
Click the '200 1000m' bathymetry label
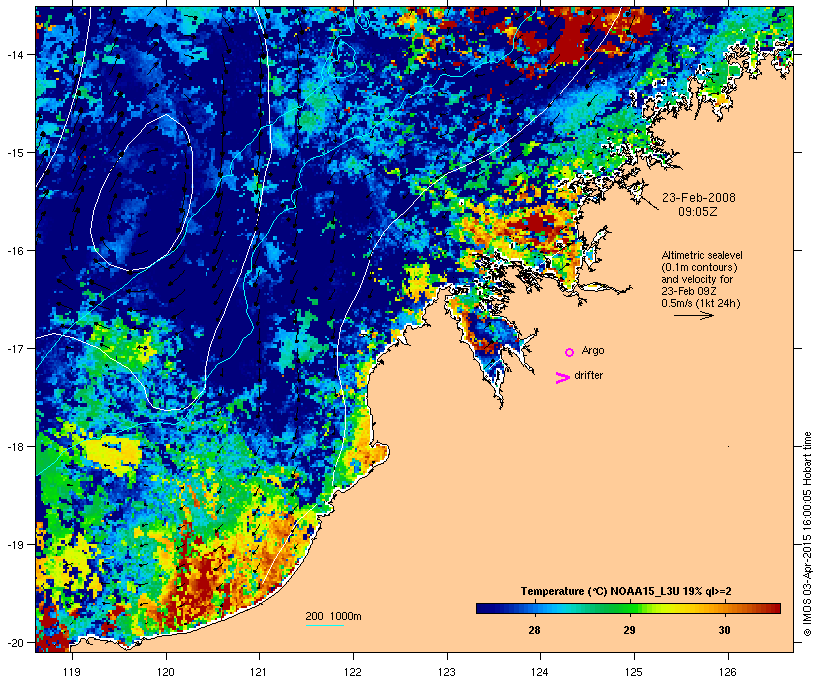(x=333, y=616)
